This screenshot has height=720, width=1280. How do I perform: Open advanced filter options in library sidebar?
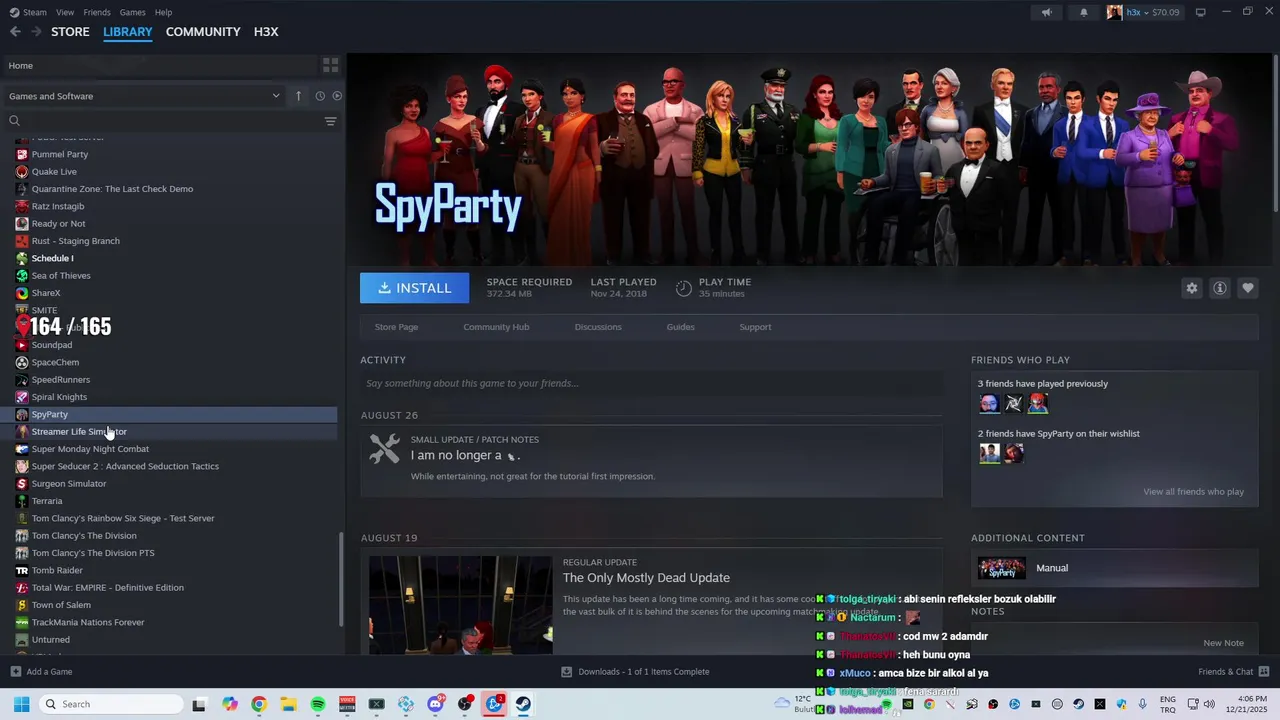pyautogui.click(x=330, y=121)
